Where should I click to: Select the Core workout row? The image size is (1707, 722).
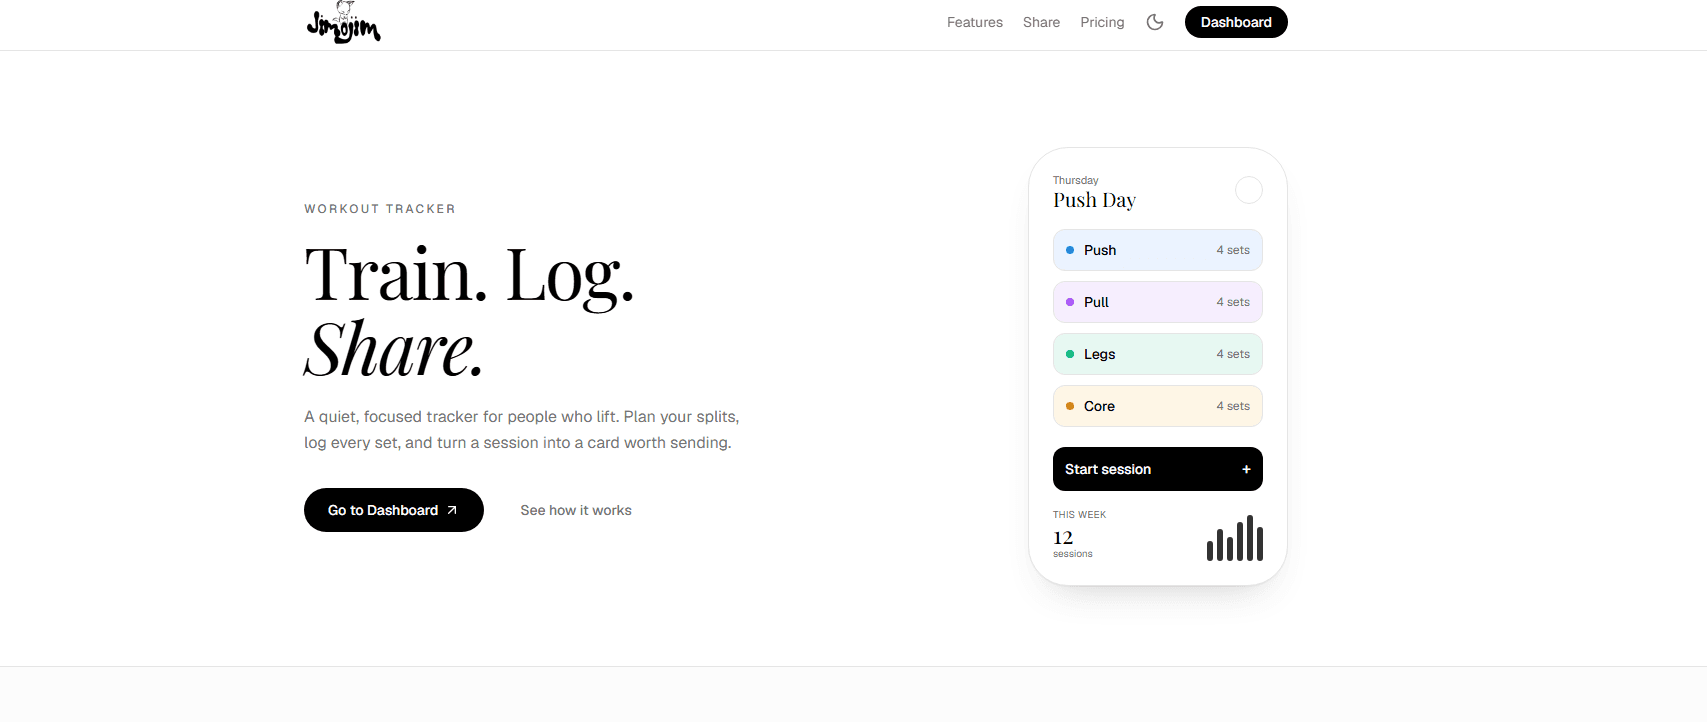click(1158, 406)
